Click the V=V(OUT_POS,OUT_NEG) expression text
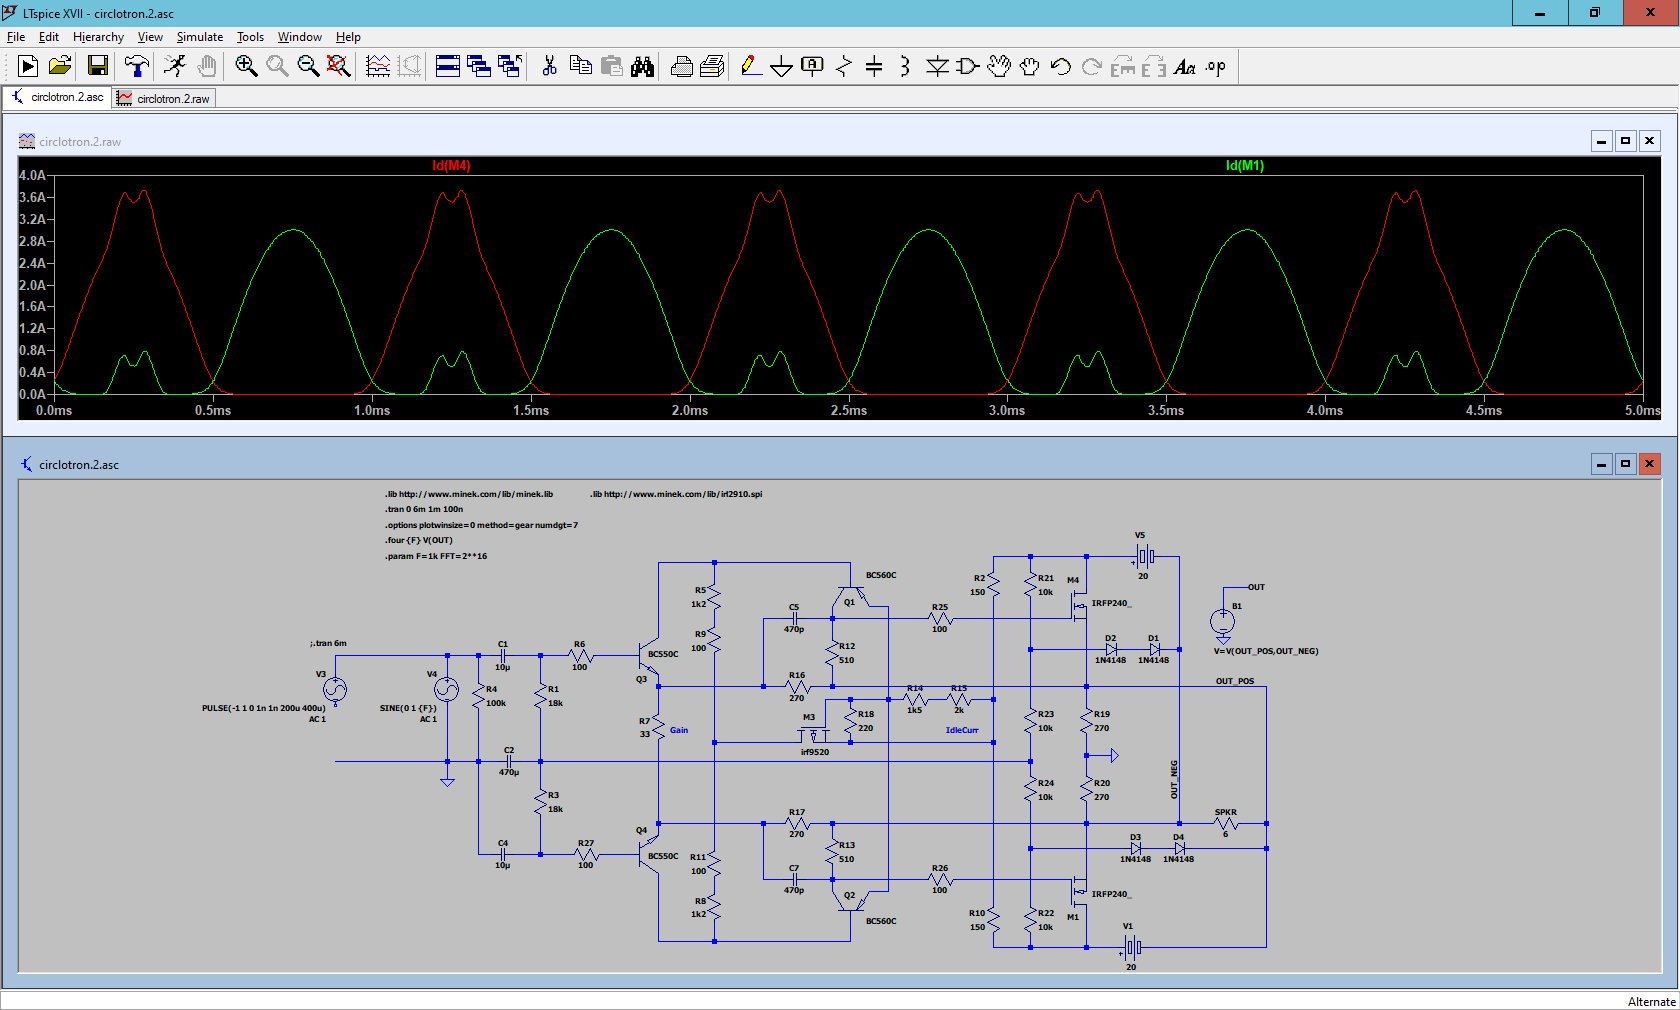1680x1010 pixels. [x=1266, y=651]
